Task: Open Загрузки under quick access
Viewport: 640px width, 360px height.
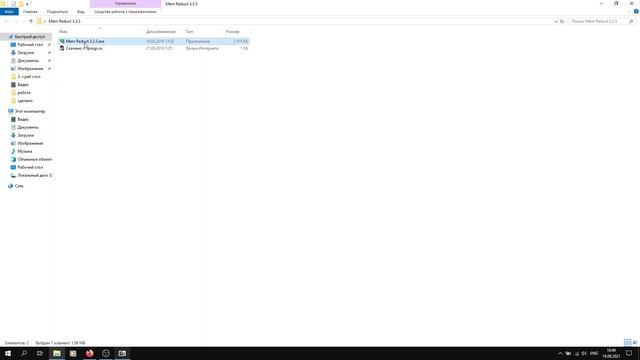Action: point(26,53)
